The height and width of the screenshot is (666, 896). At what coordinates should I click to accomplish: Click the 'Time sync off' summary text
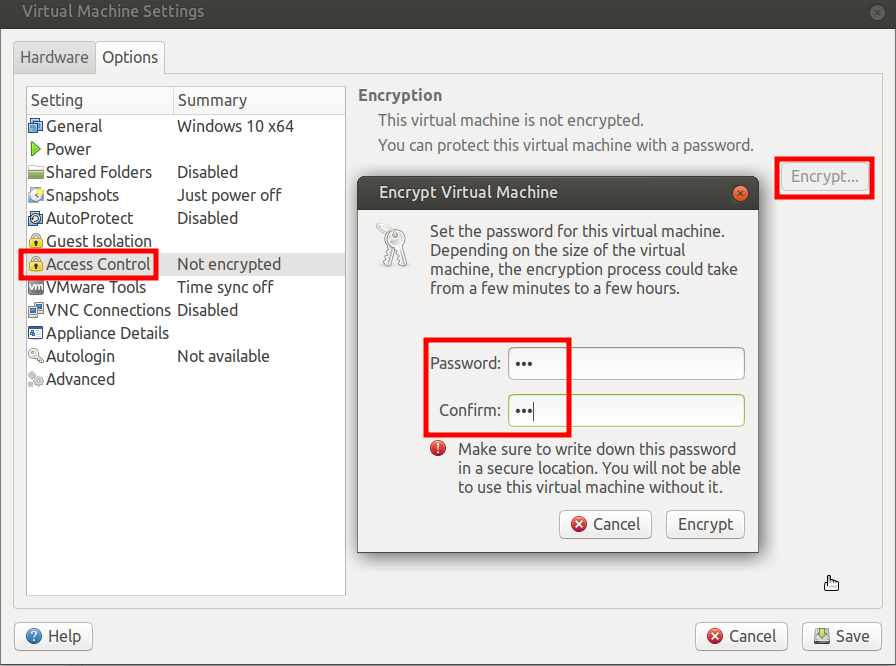pos(225,287)
